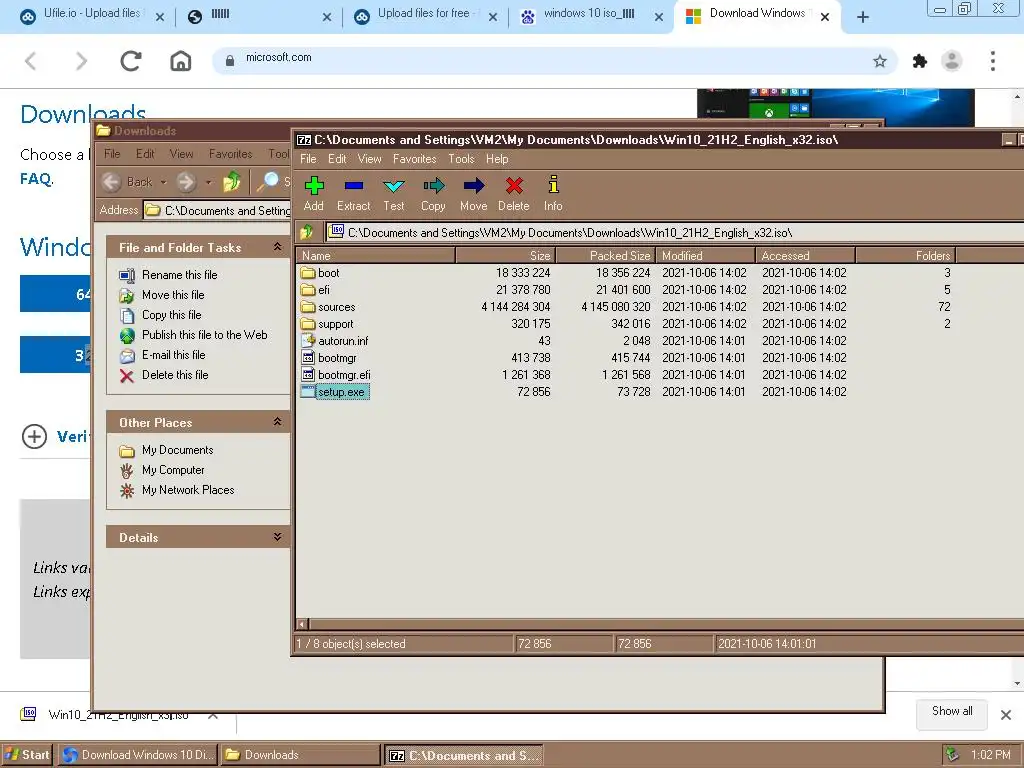Click the 7-Zip Move toolbar icon
The height and width of the screenshot is (768, 1024).
pos(473,186)
